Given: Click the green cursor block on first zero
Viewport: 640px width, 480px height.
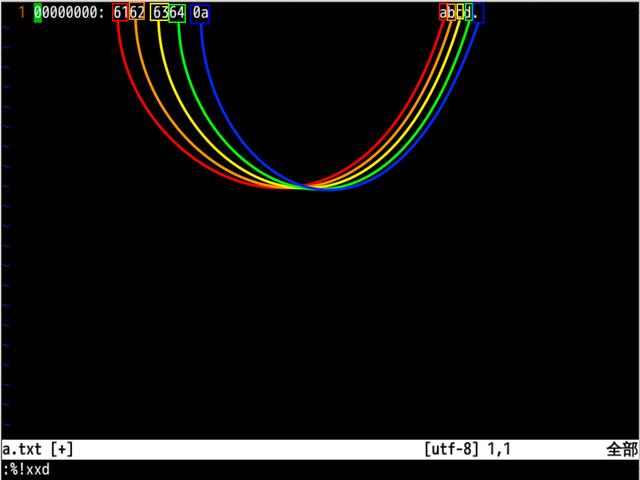Looking at the screenshot, I should coord(38,13).
